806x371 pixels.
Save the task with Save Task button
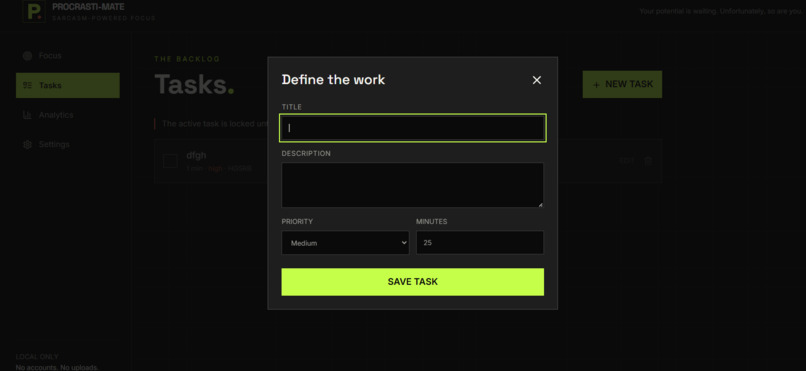click(x=412, y=282)
